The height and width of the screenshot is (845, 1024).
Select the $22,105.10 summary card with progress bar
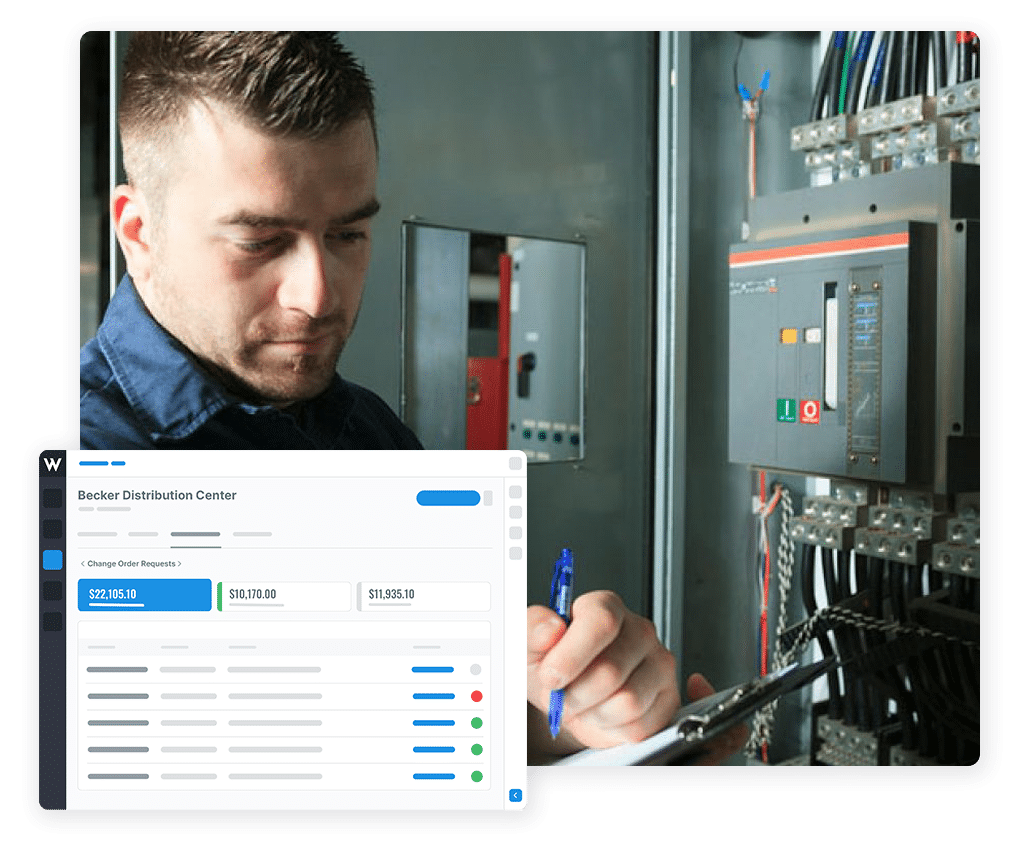pyautogui.click(x=144, y=594)
